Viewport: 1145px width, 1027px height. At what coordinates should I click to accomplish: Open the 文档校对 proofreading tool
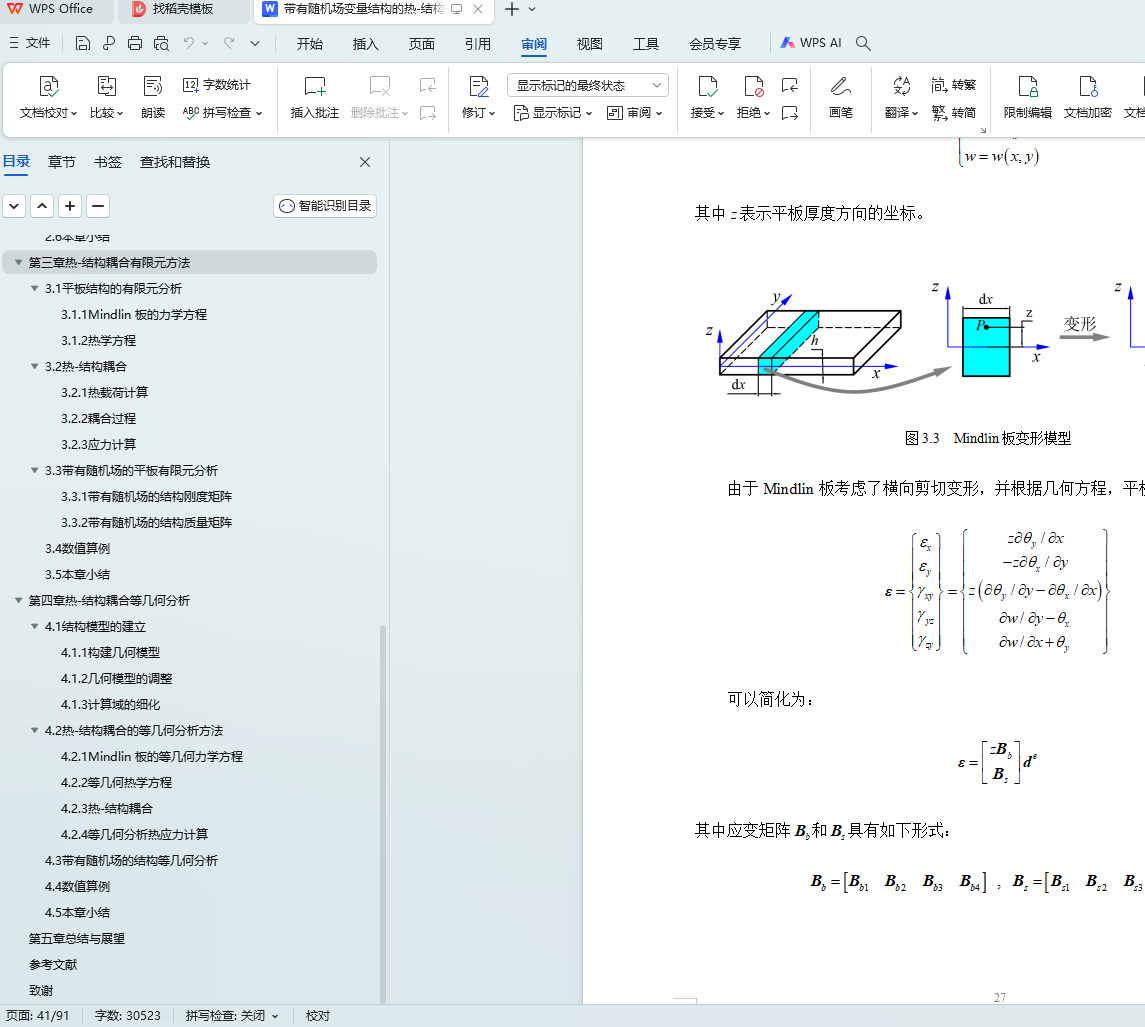point(48,97)
